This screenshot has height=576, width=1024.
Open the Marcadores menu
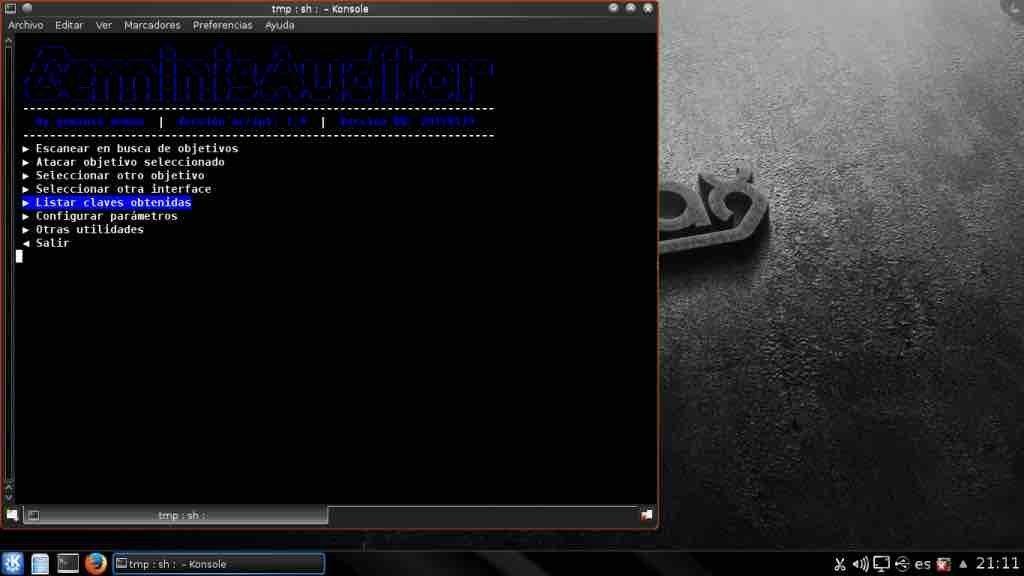[x=152, y=25]
